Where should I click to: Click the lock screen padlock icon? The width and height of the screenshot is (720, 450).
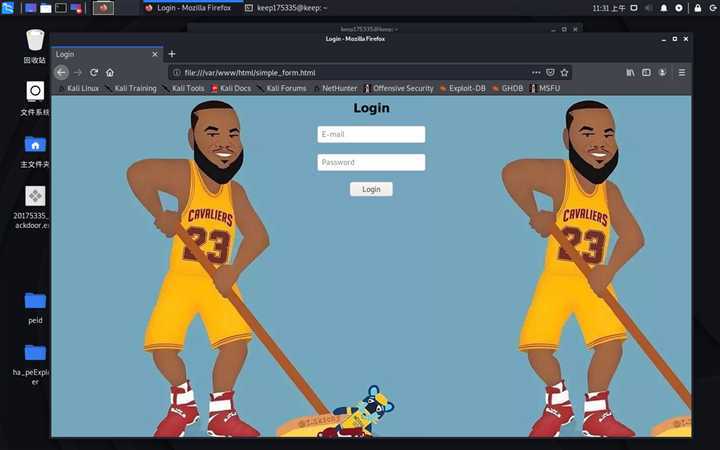click(698, 8)
